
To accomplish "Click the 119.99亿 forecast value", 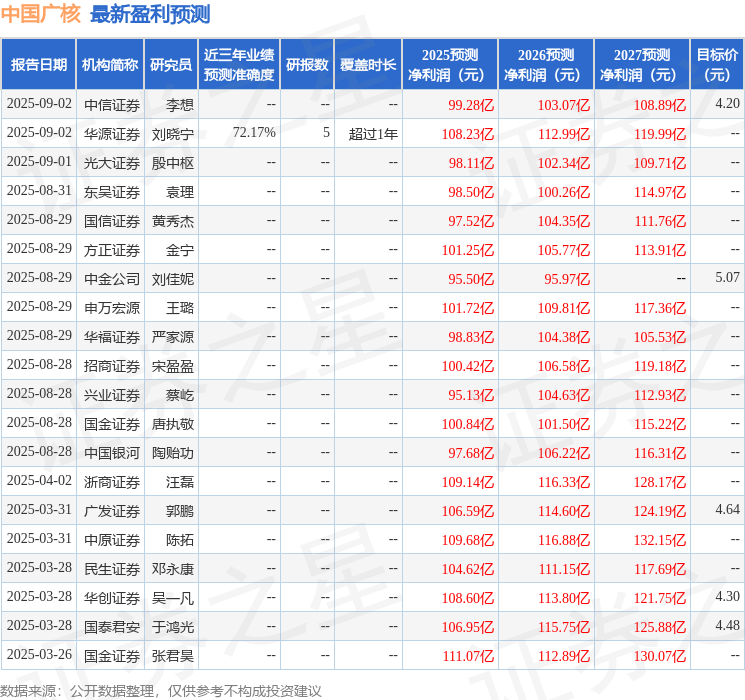I will point(659,134).
